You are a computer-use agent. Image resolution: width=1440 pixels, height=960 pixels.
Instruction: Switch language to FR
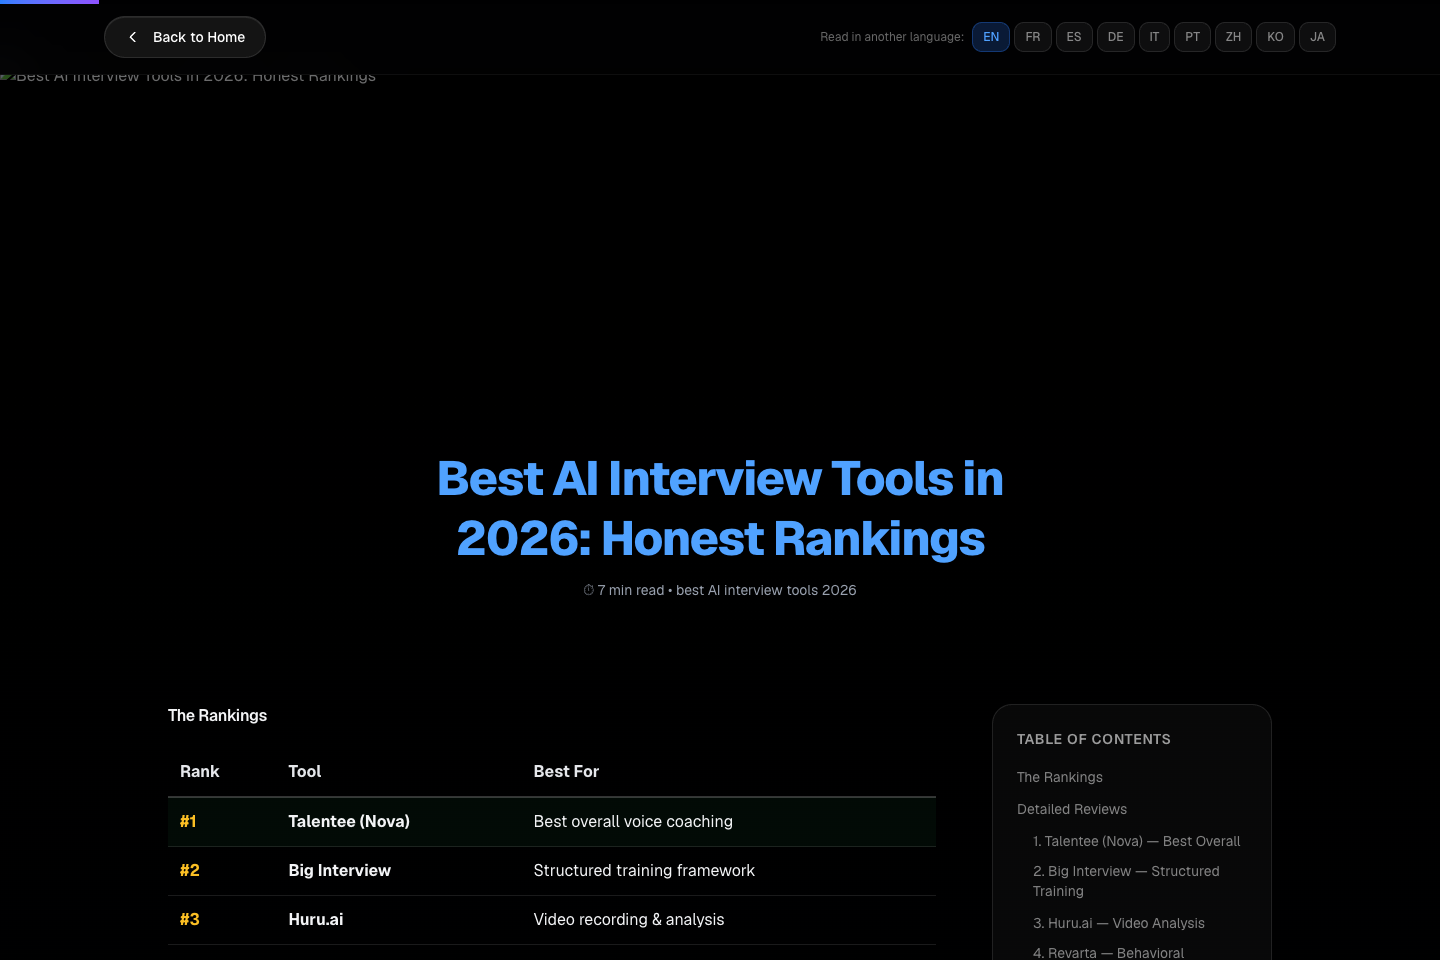click(x=1033, y=37)
